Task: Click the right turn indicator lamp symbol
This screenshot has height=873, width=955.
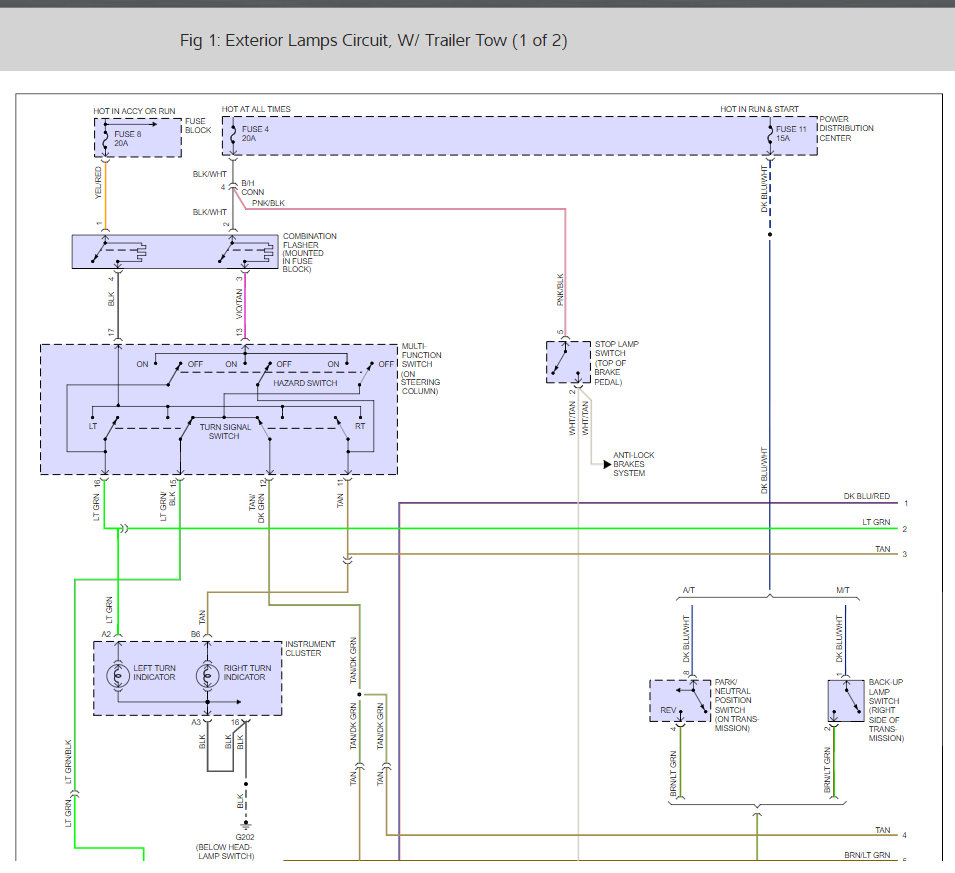Action: tap(207, 676)
